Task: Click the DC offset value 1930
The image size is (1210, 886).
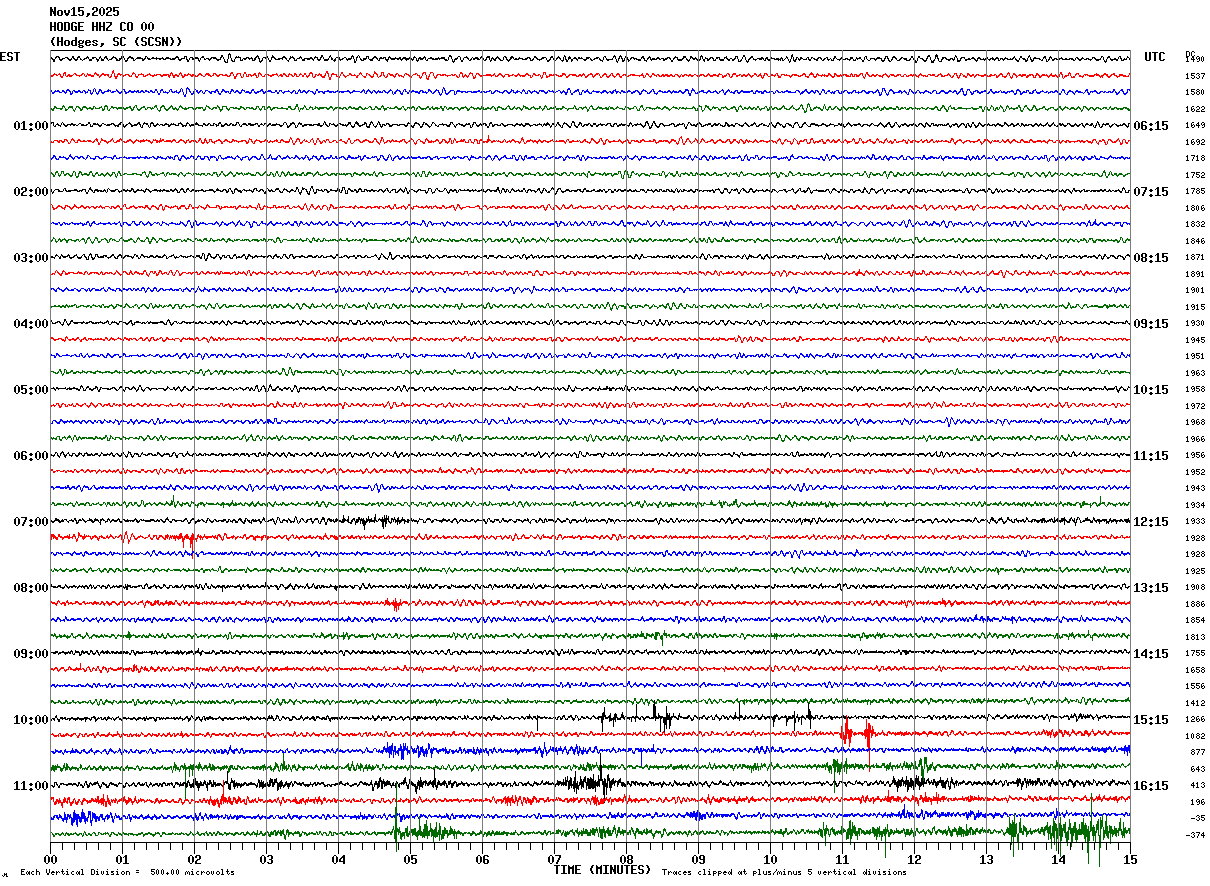Action: coord(1195,324)
